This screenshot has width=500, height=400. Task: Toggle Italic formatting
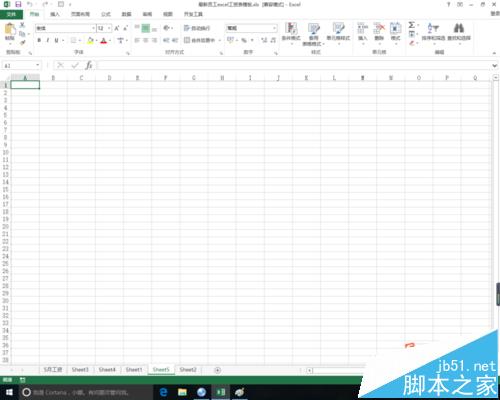click(48, 40)
